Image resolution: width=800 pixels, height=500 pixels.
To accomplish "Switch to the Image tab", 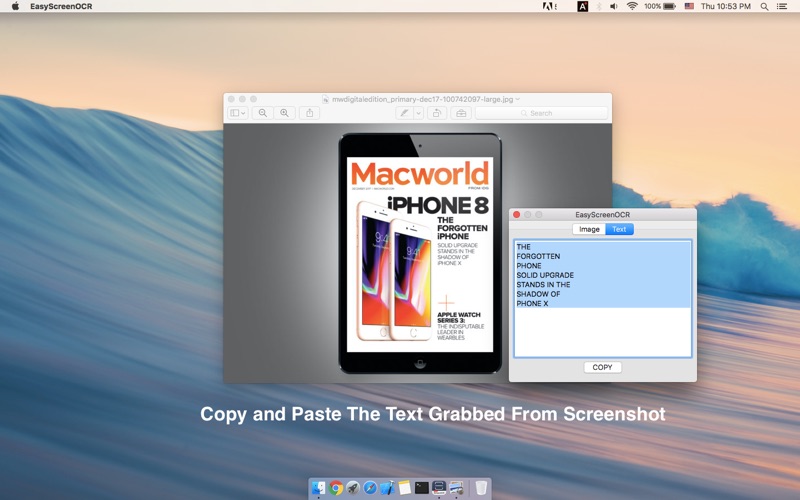I will (589, 229).
